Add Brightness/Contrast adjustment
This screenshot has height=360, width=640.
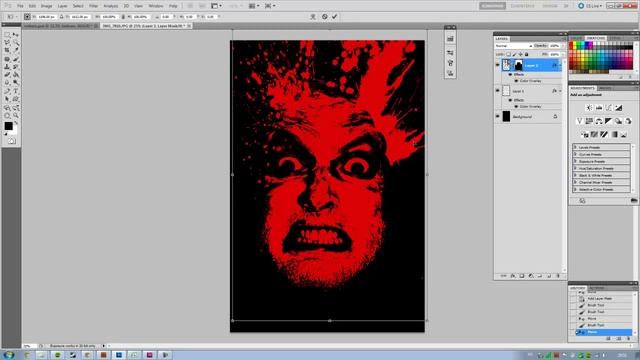(x=589, y=108)
